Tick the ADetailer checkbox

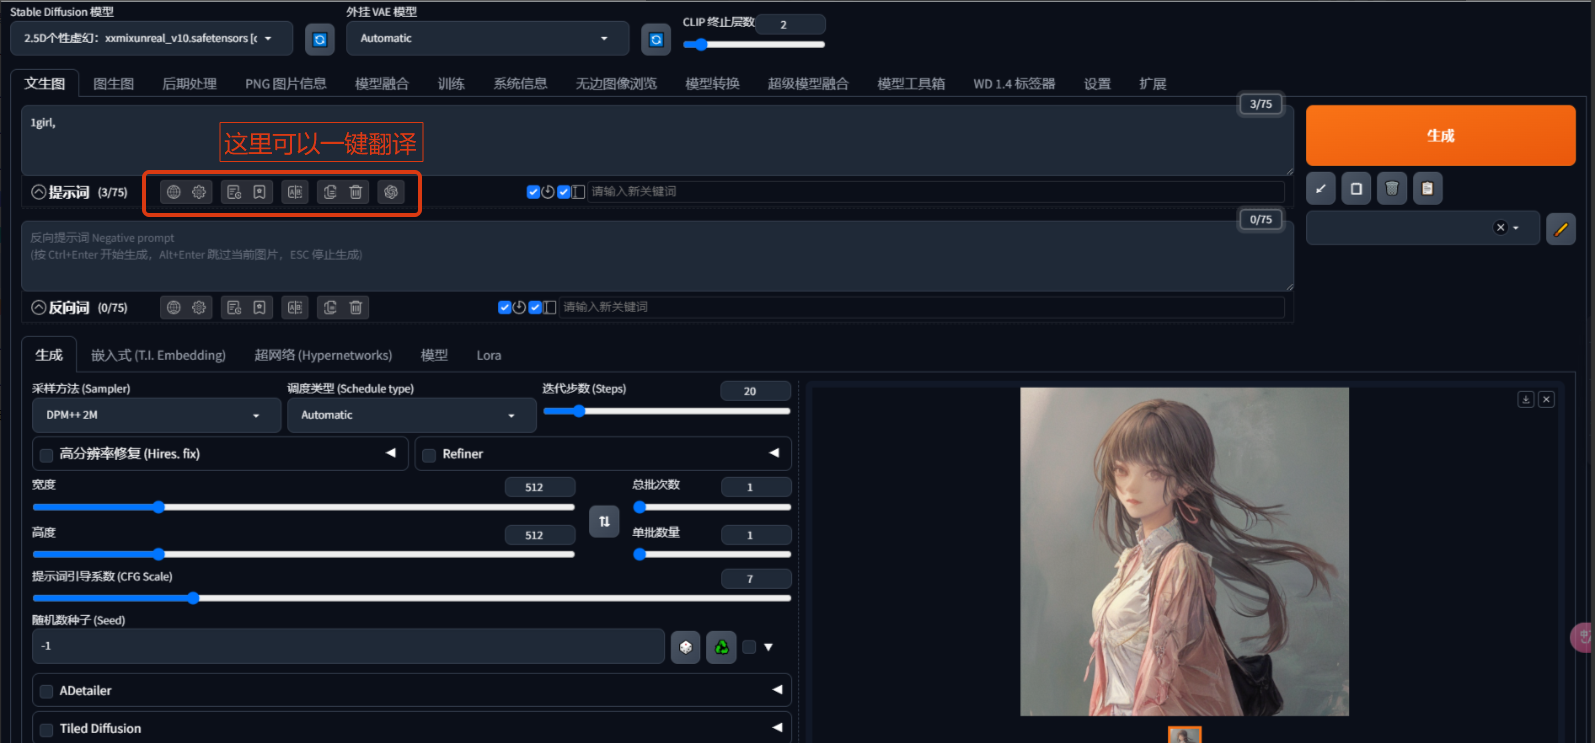click(46, 691)
